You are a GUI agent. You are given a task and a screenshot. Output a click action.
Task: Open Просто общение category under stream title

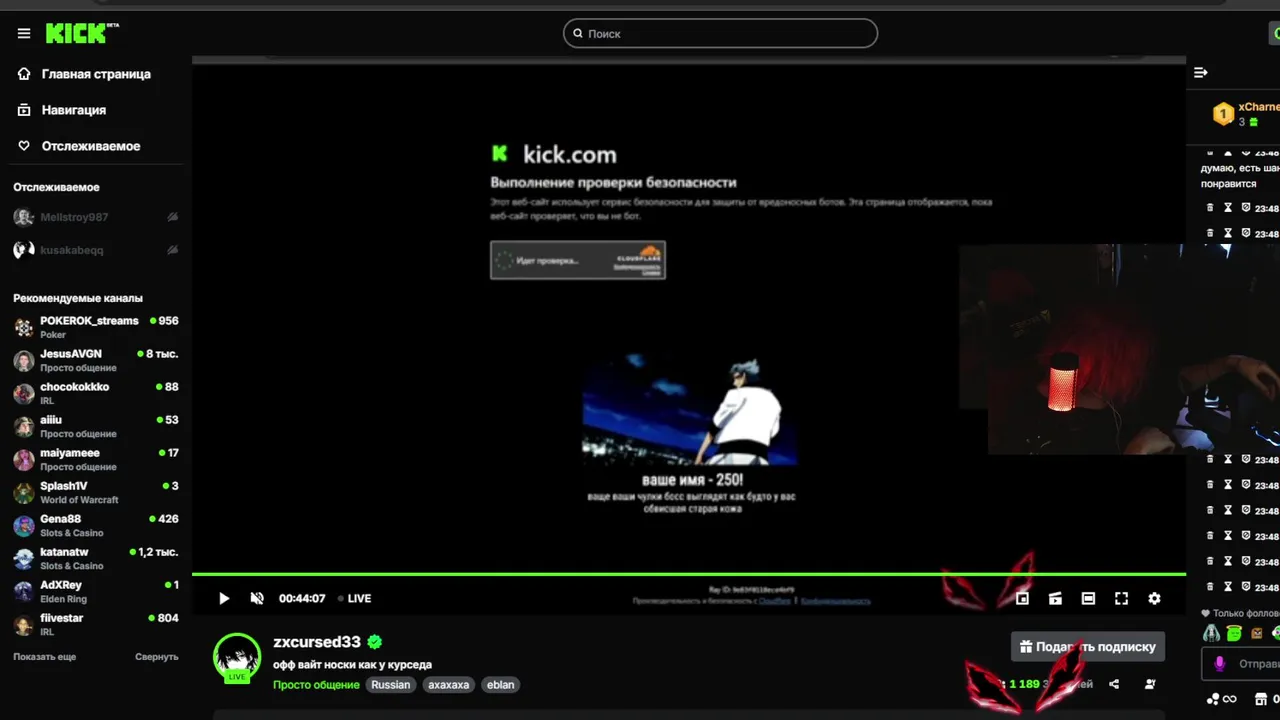pos(316,685)
